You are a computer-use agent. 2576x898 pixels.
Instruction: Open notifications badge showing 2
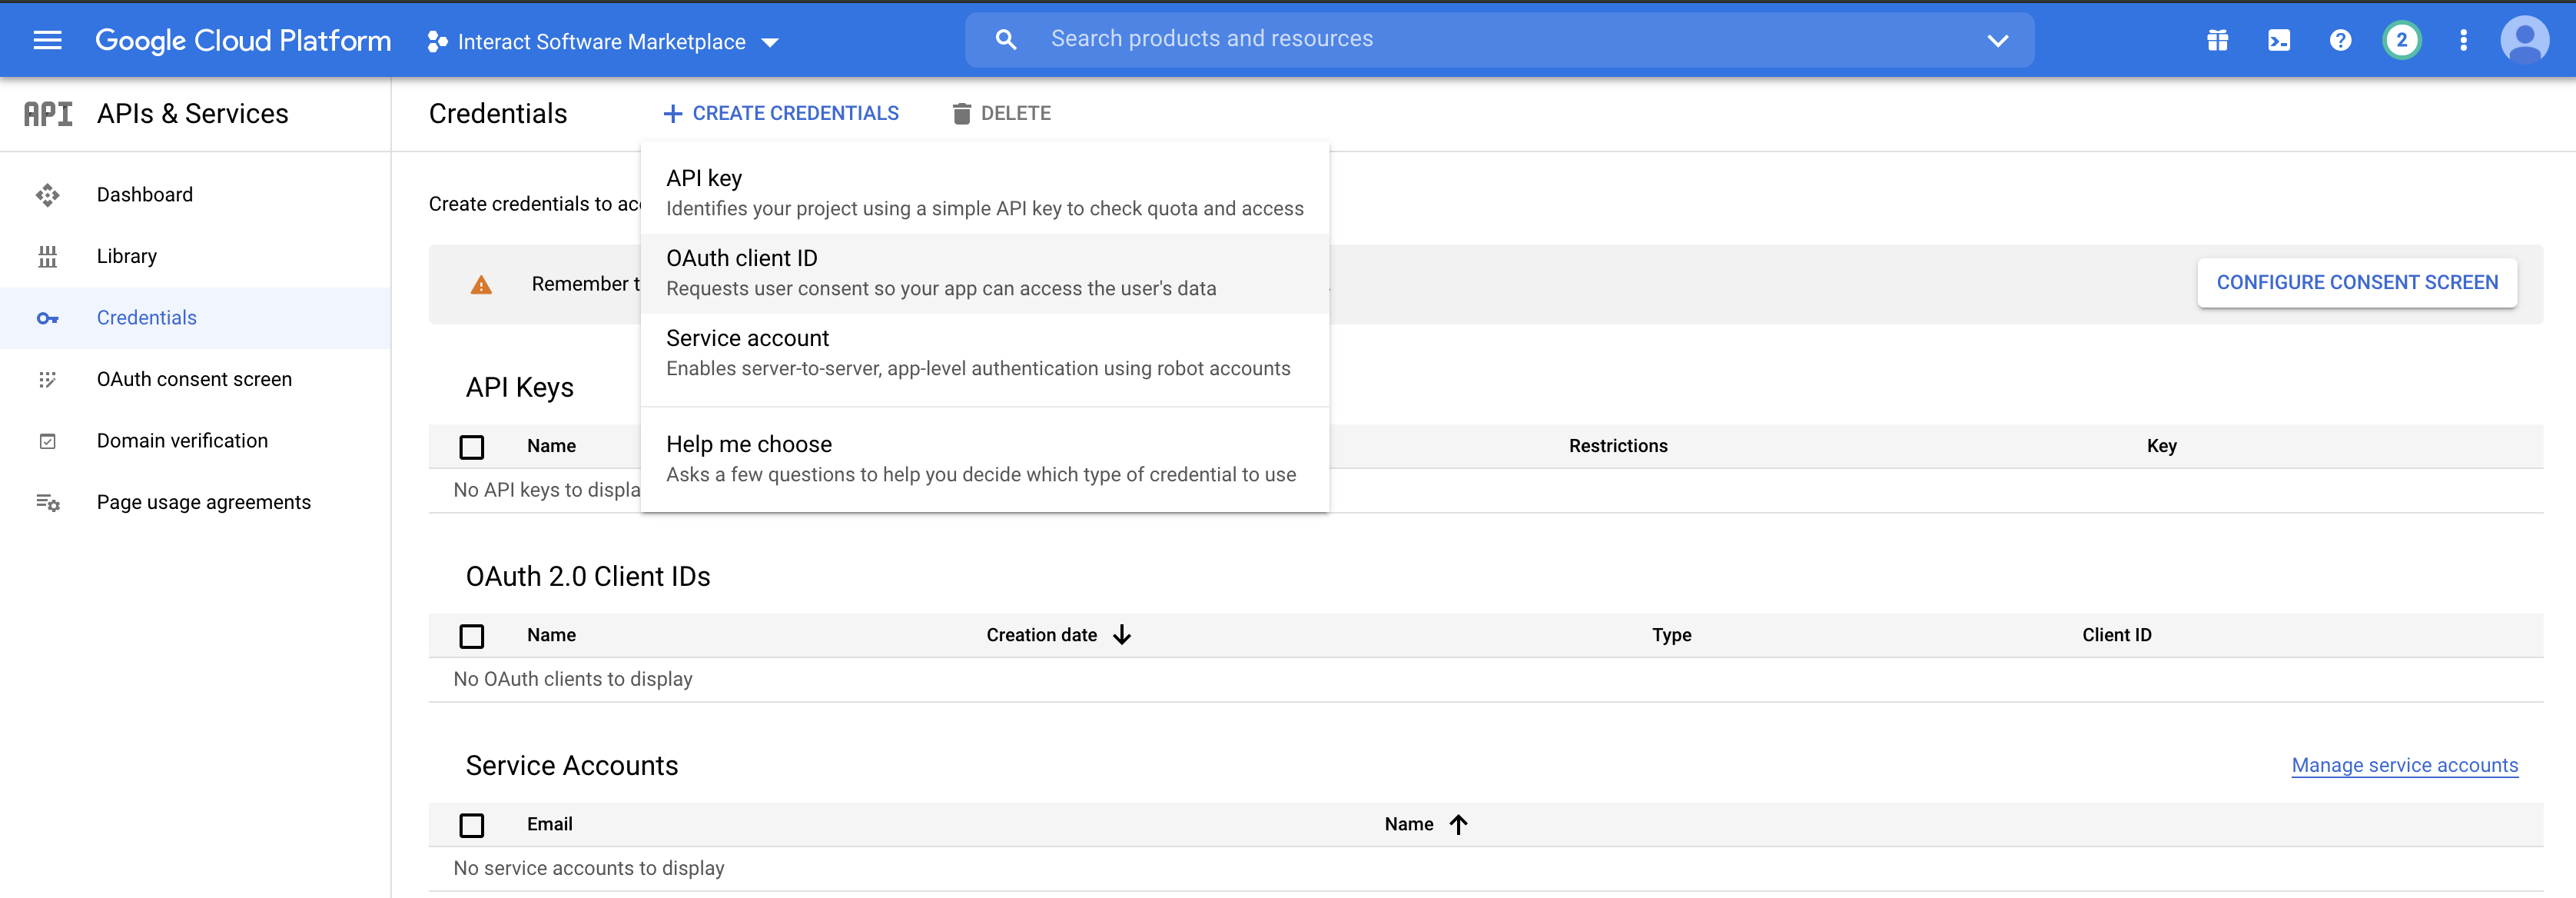2401,40
